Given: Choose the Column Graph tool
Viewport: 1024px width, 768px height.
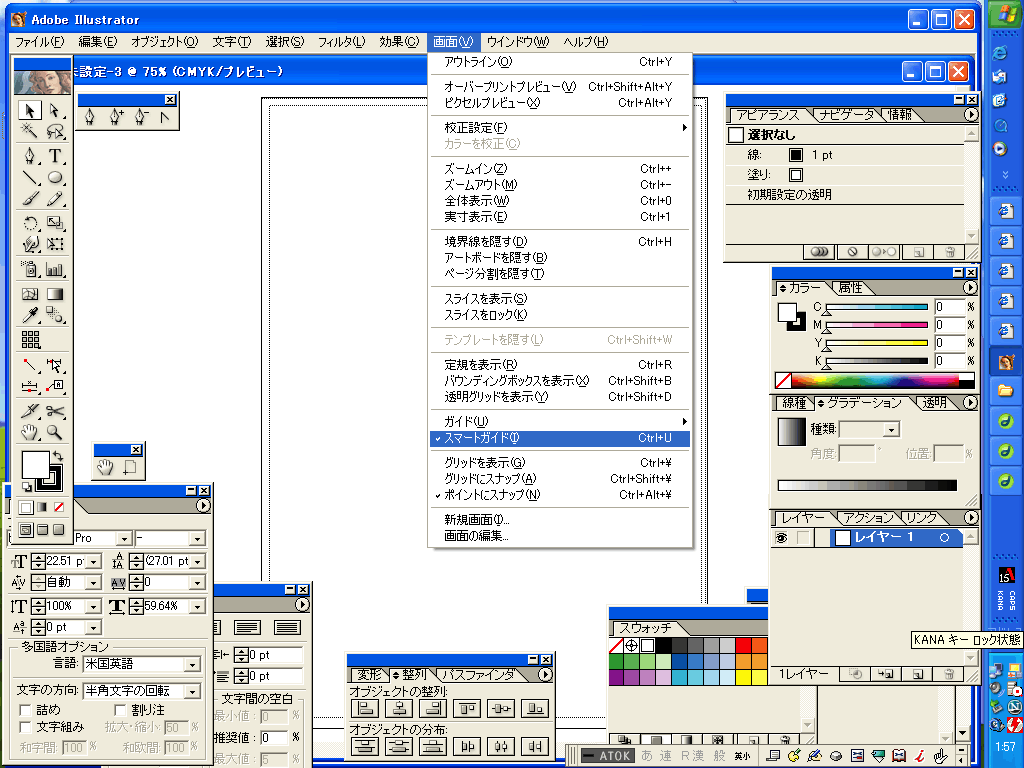Looking at the screenshot, I should coord(55,270).
